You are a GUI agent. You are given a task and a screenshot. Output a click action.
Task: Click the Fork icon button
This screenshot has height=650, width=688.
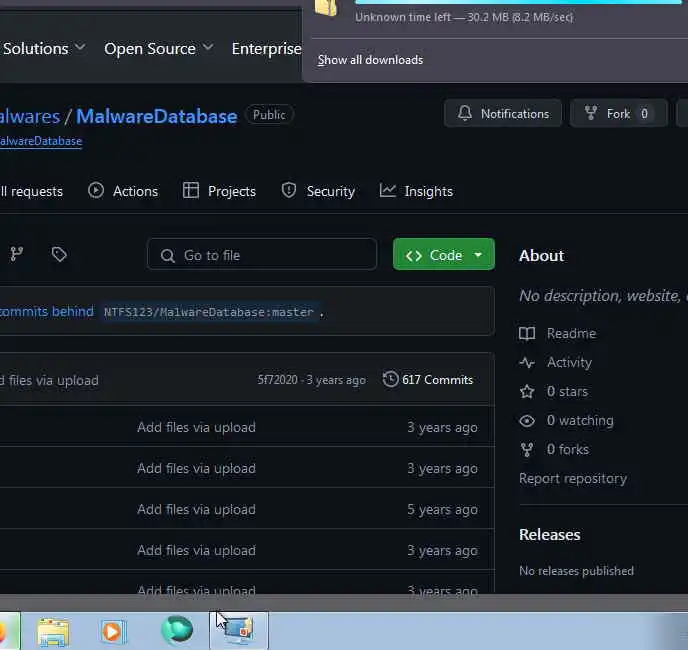click(x=591, y=113)
